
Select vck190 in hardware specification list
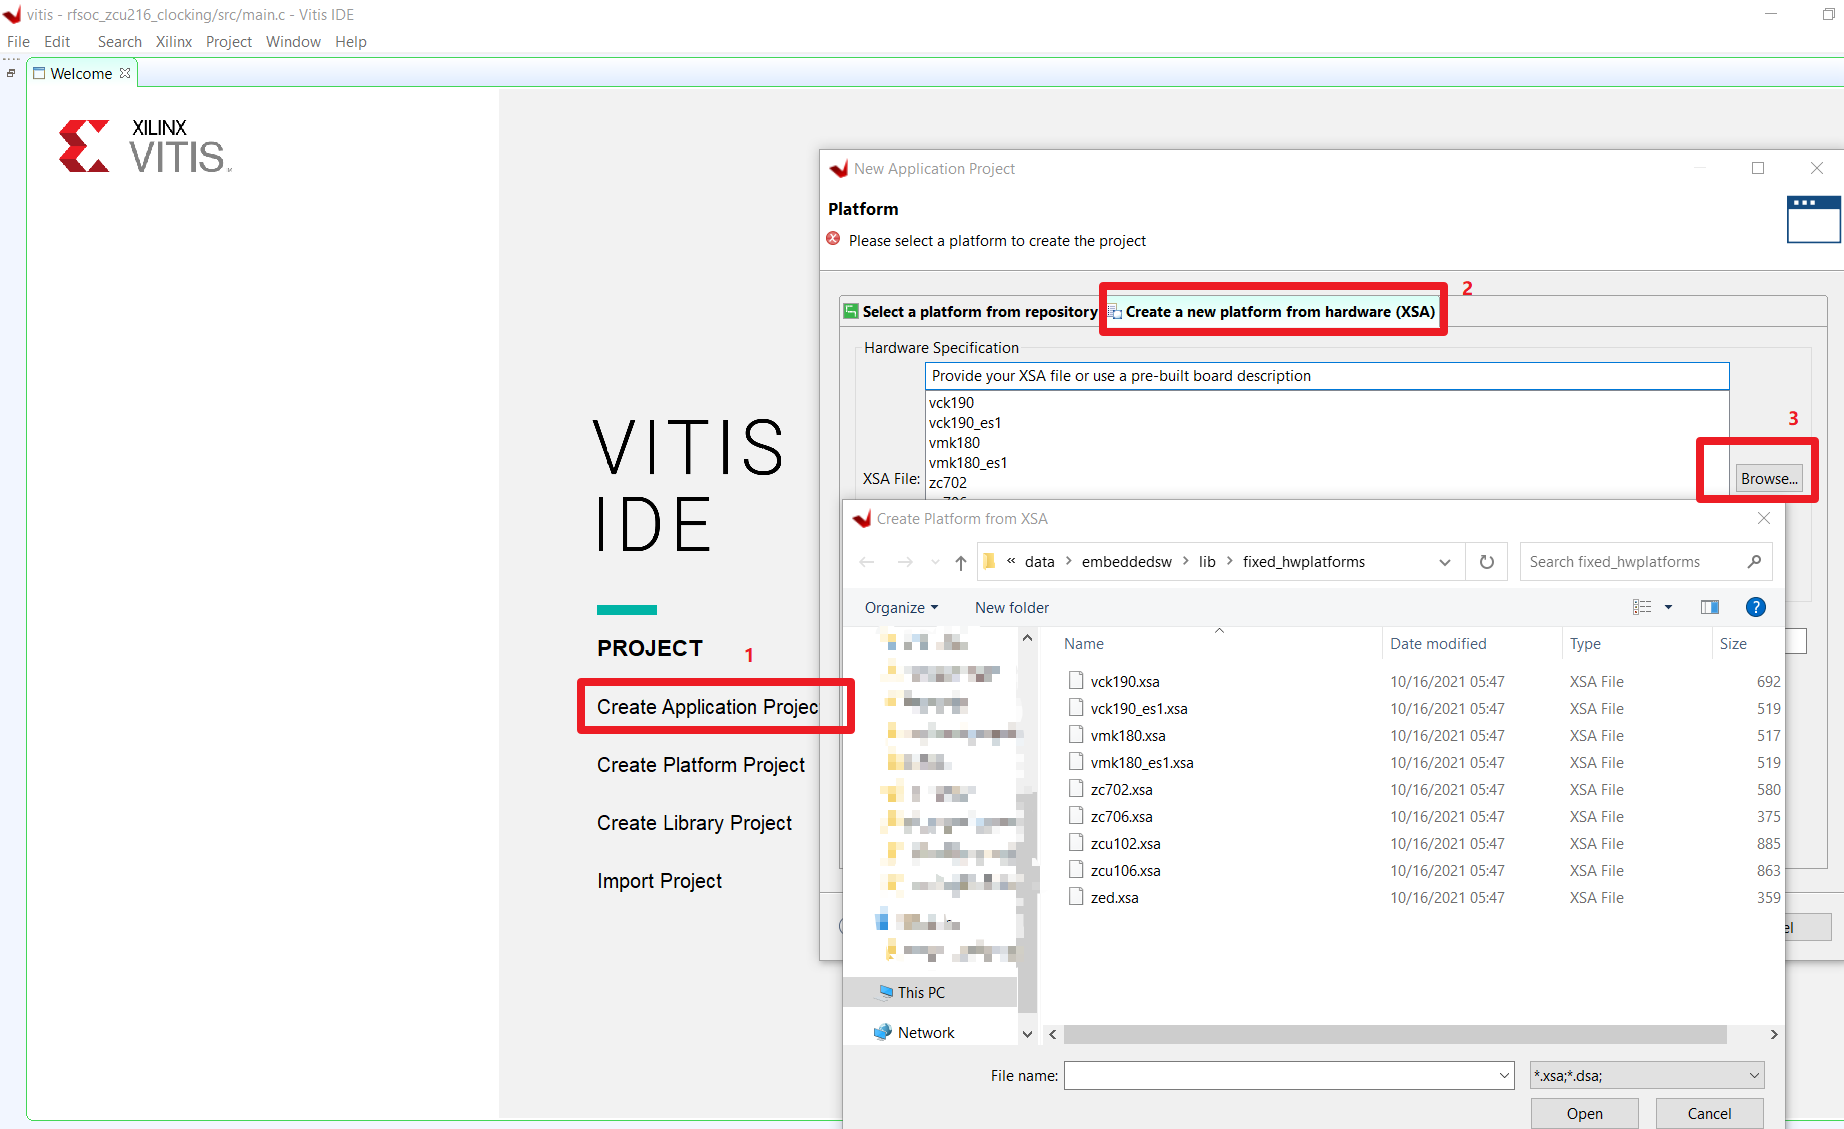[951, 402]
